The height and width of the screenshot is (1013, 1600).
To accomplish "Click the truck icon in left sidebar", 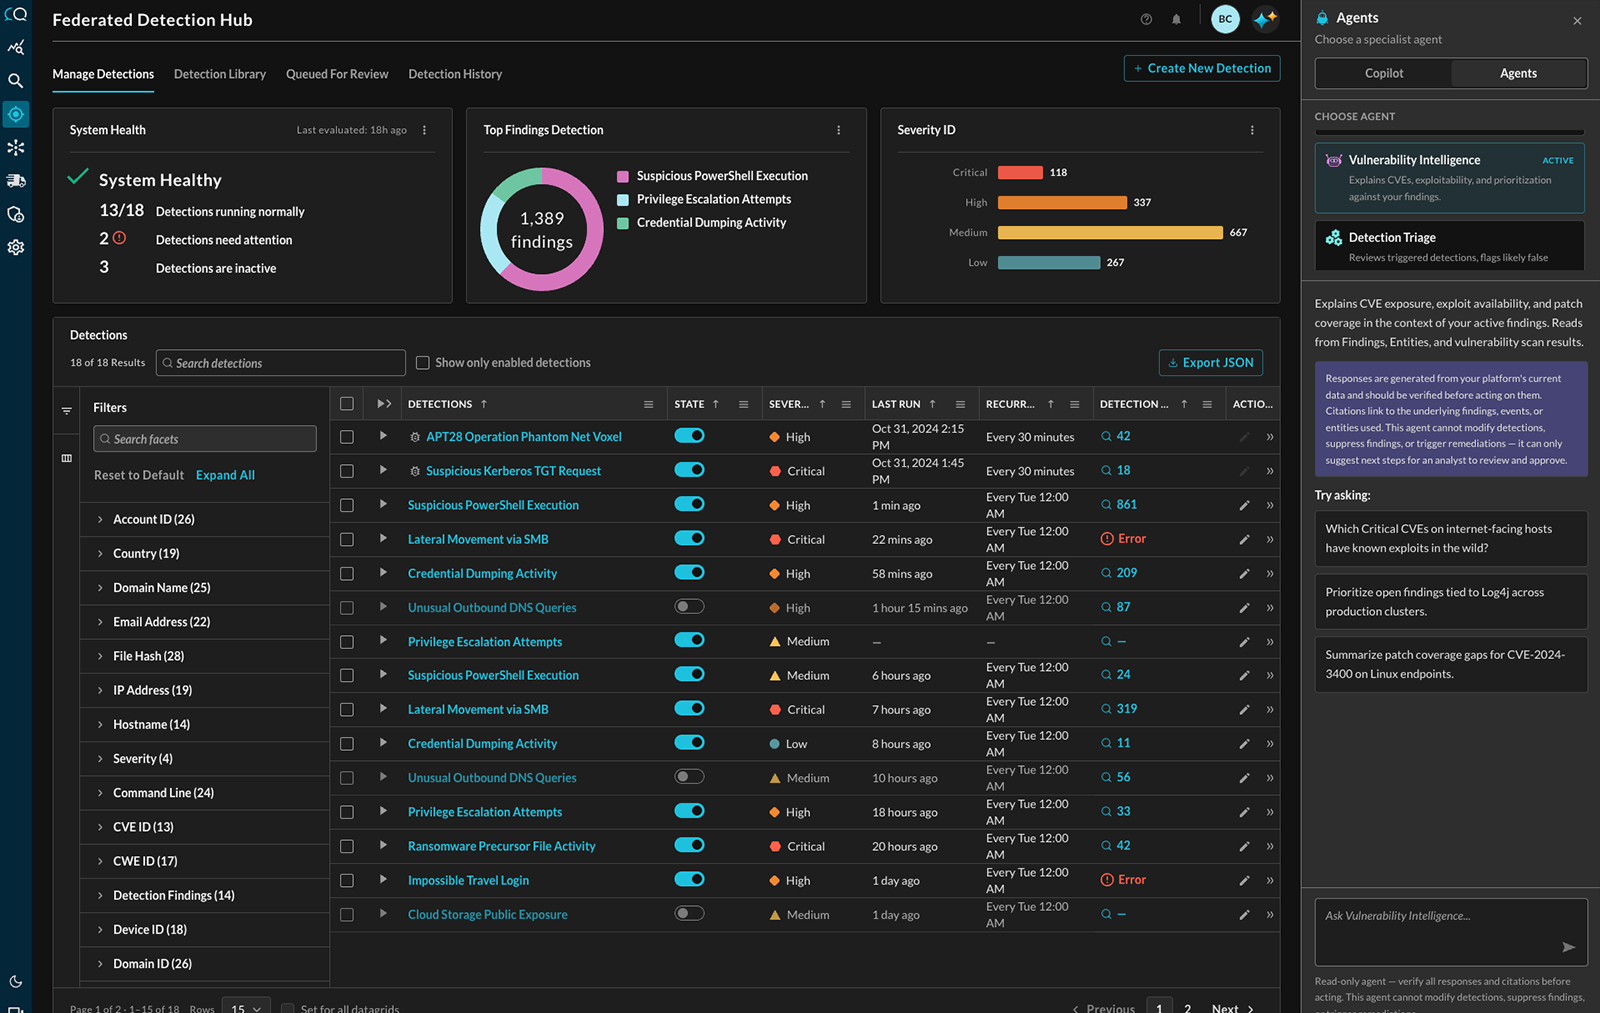I will pos(15,181).
